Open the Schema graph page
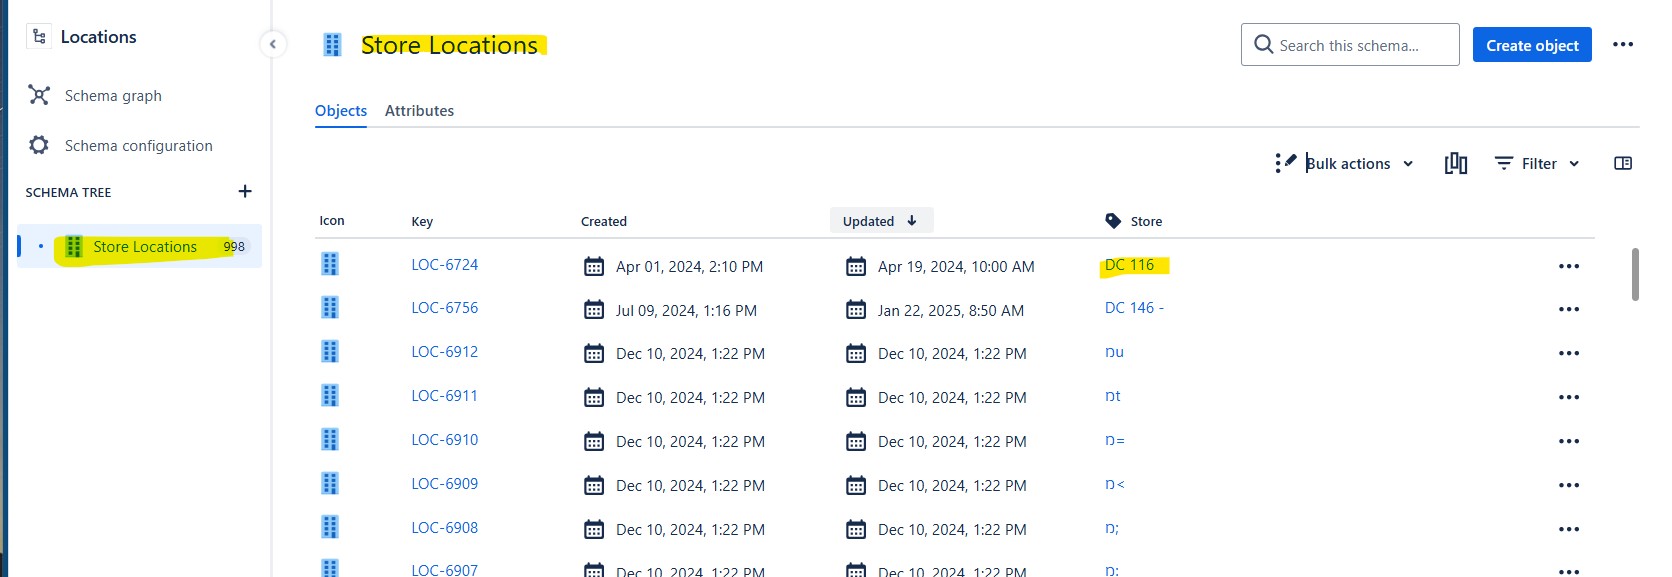The image size is (1672, 577). point(113,95)
